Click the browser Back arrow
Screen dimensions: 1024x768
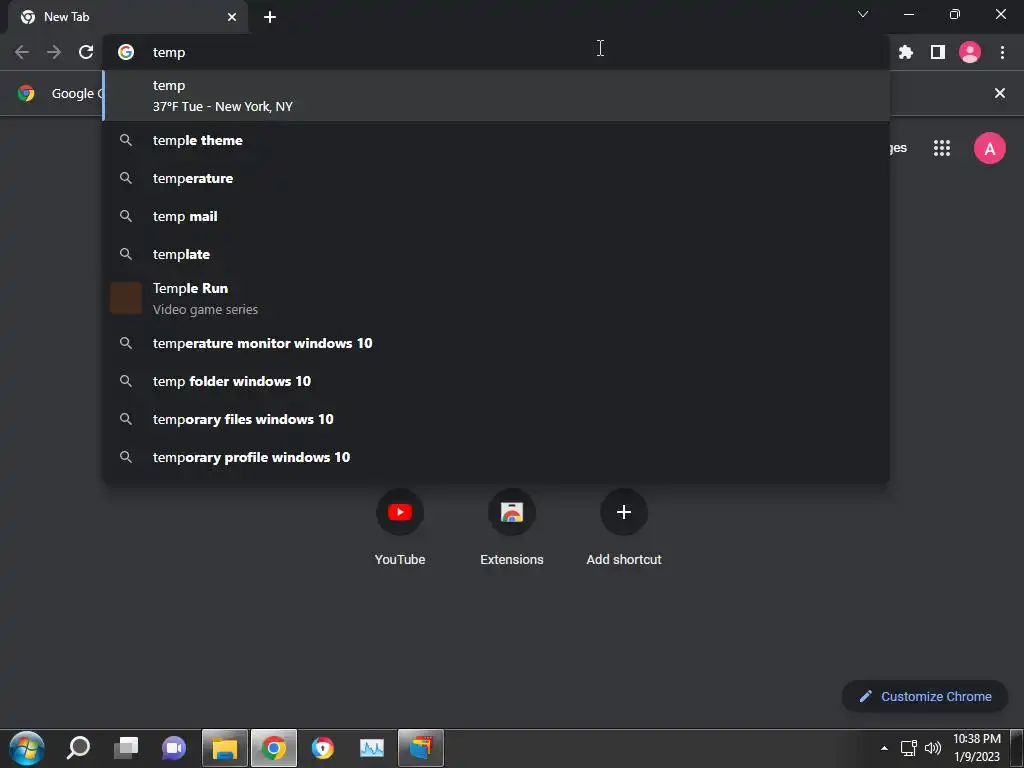[22, 52]
